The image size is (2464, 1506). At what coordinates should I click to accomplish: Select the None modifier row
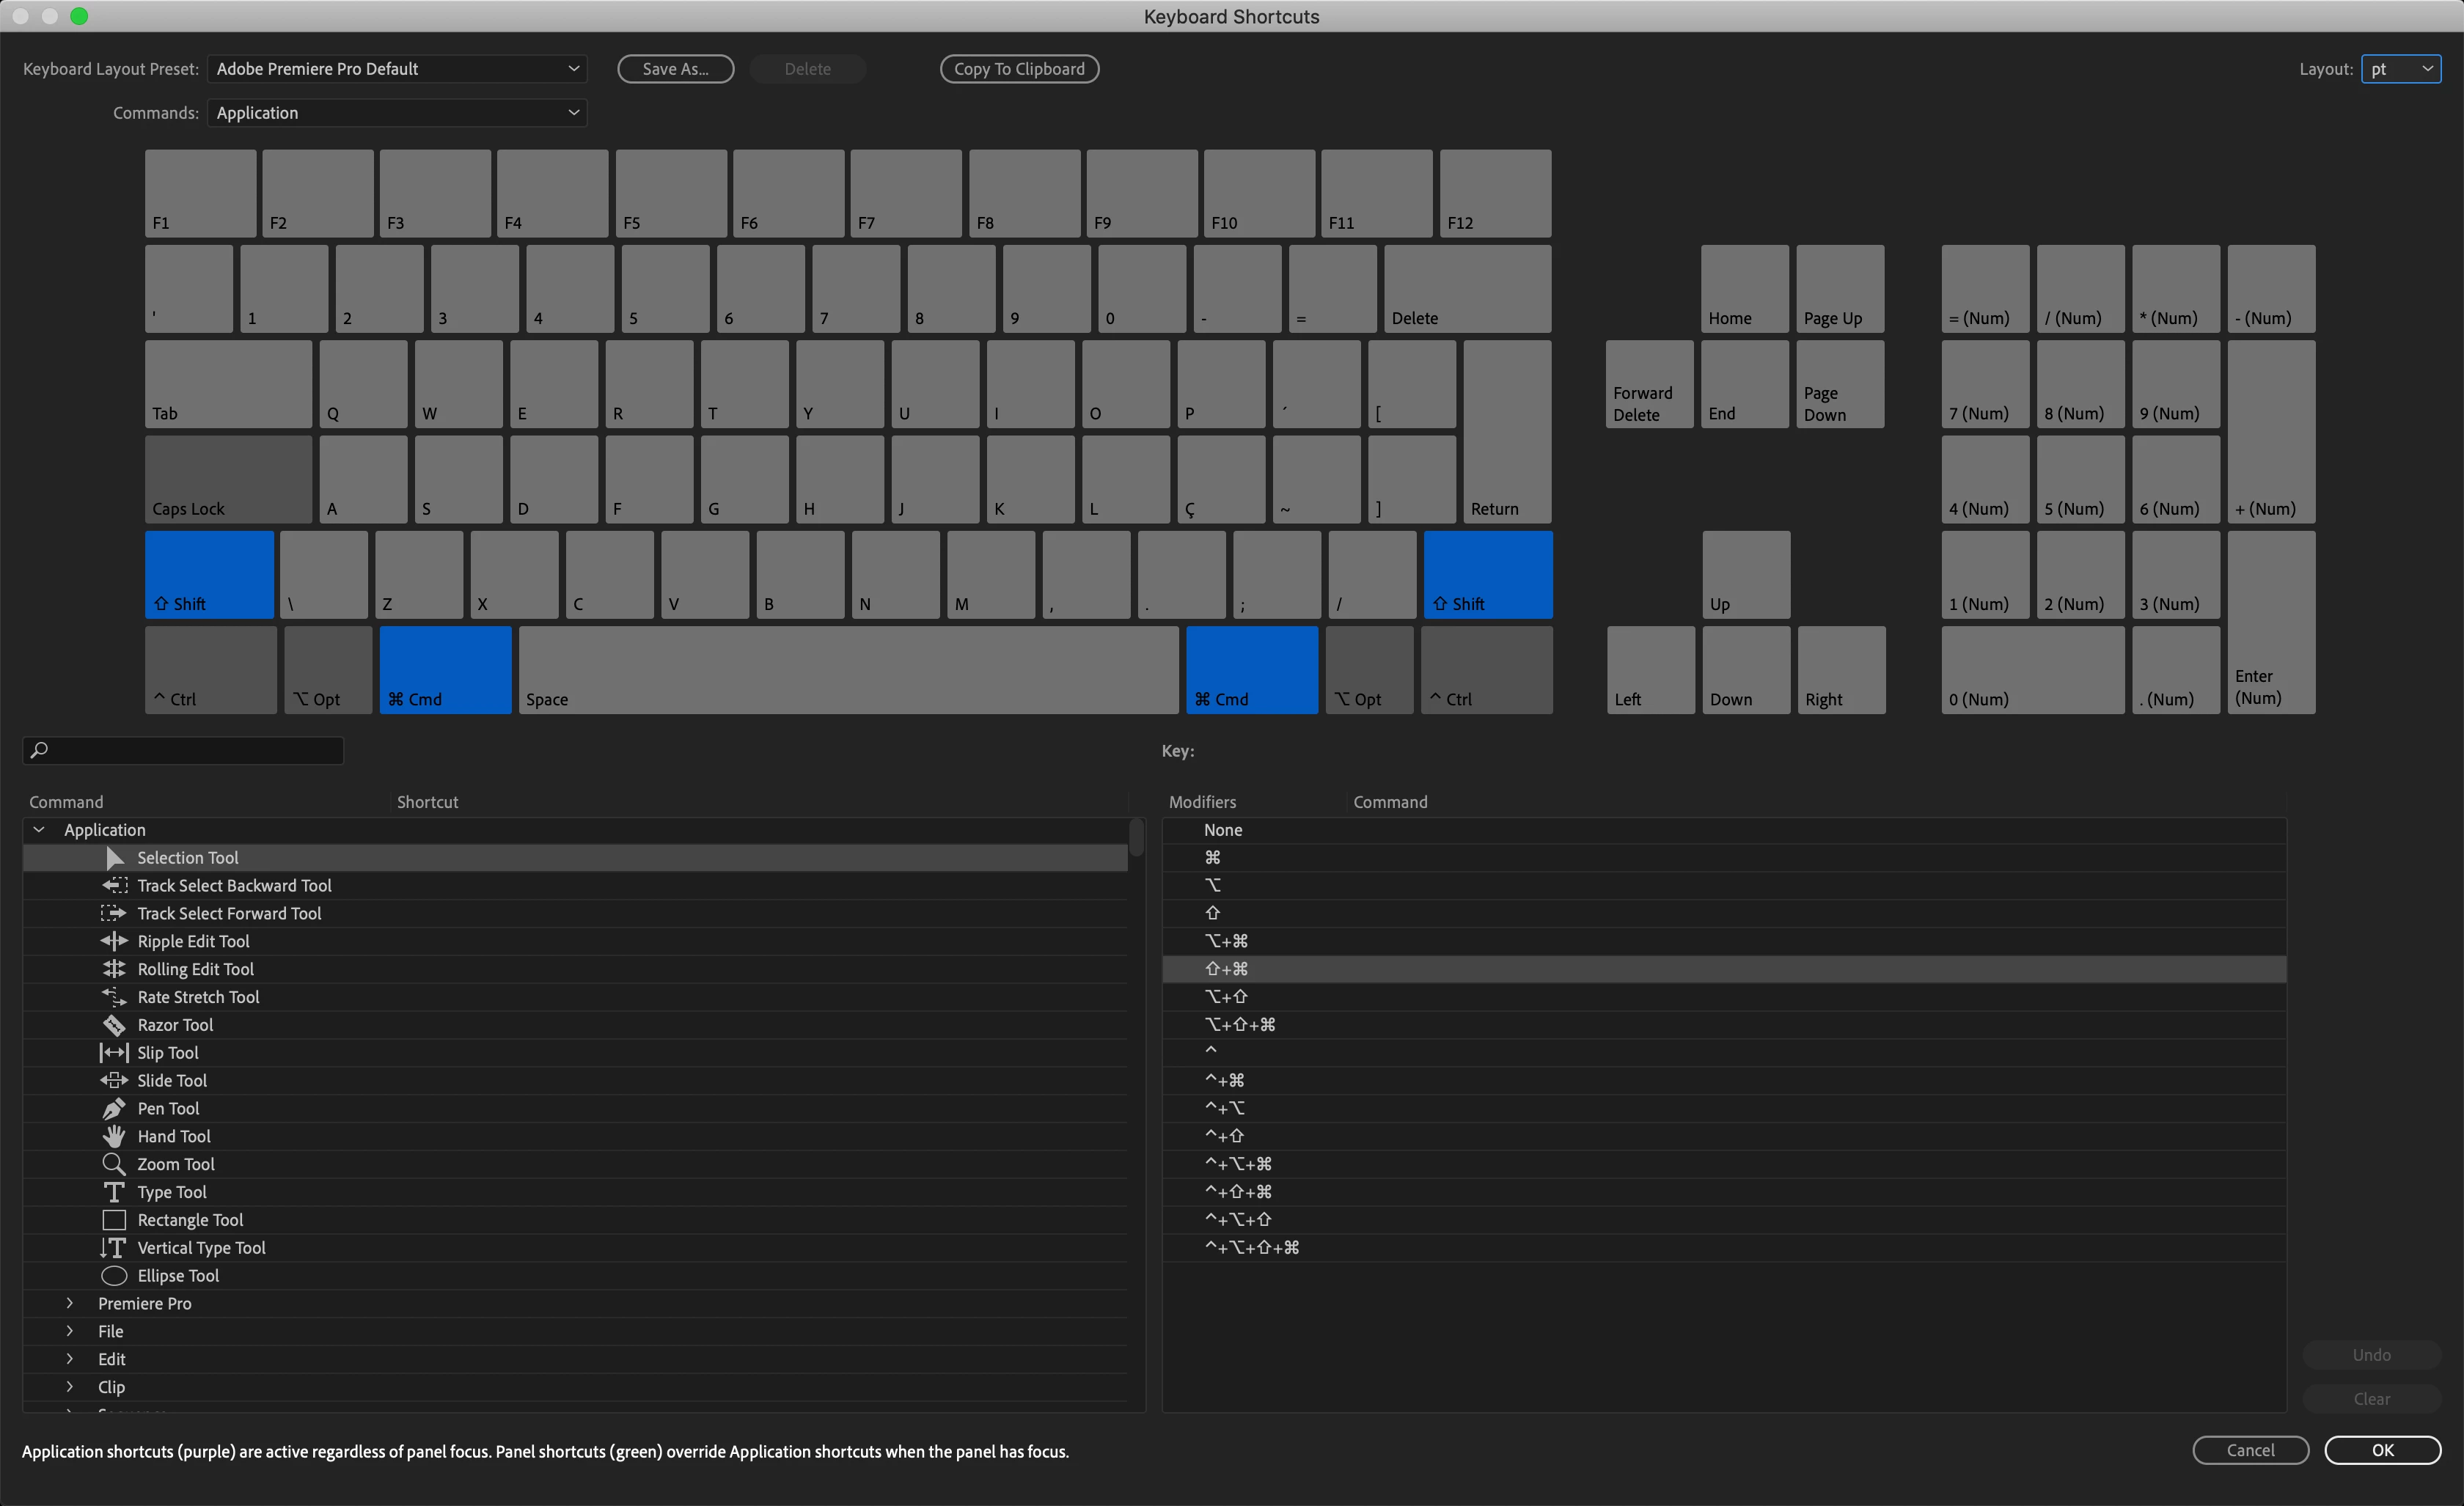(1223, 830)
